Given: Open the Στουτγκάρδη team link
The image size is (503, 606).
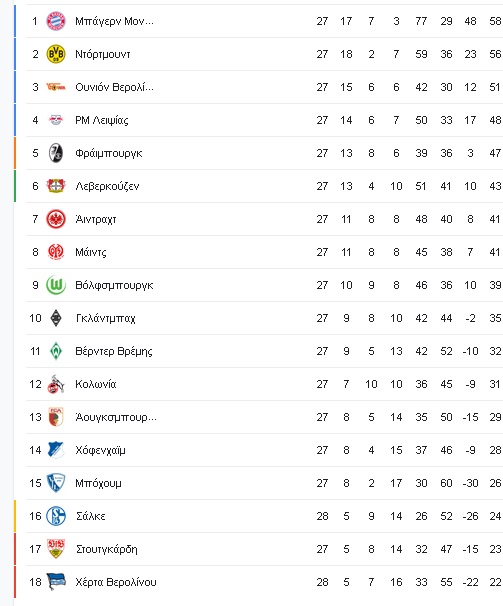Looking at the screenshot, I should pos(106,549).
